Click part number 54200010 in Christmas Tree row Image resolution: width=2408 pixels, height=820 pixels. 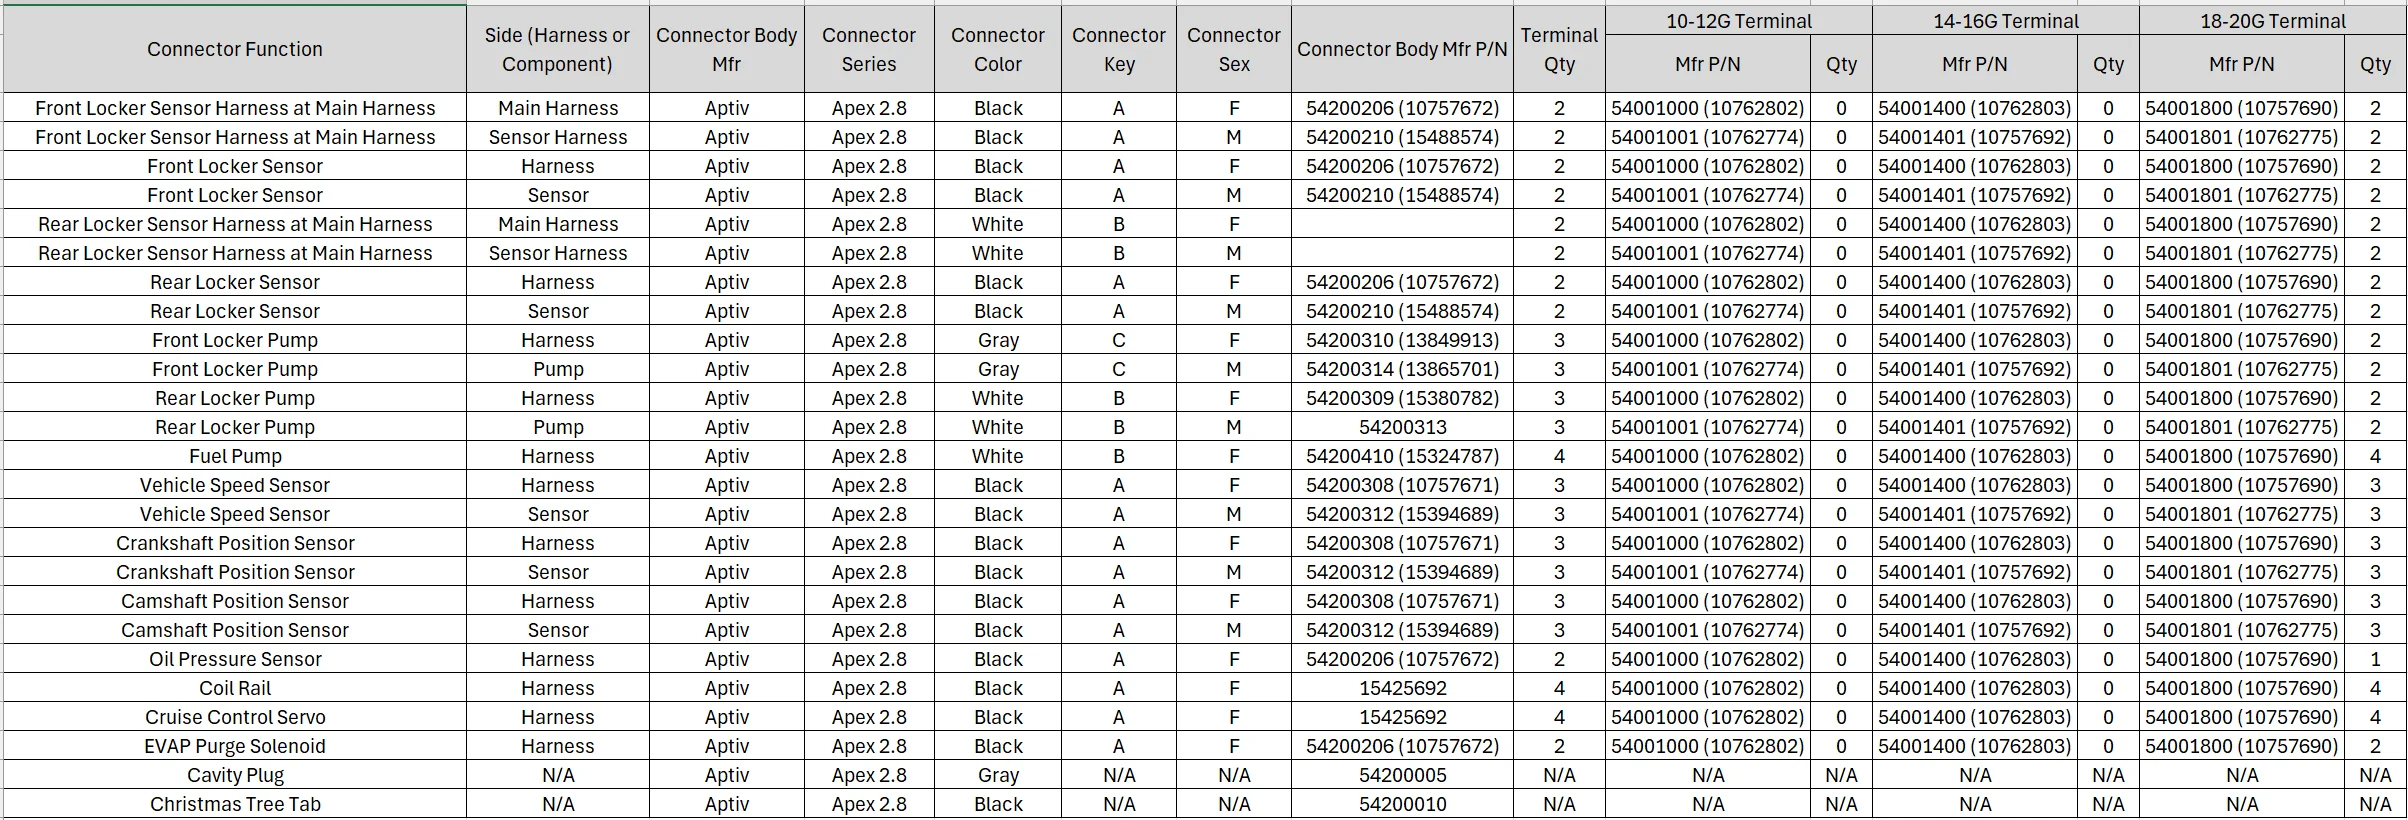[1402, 804]
